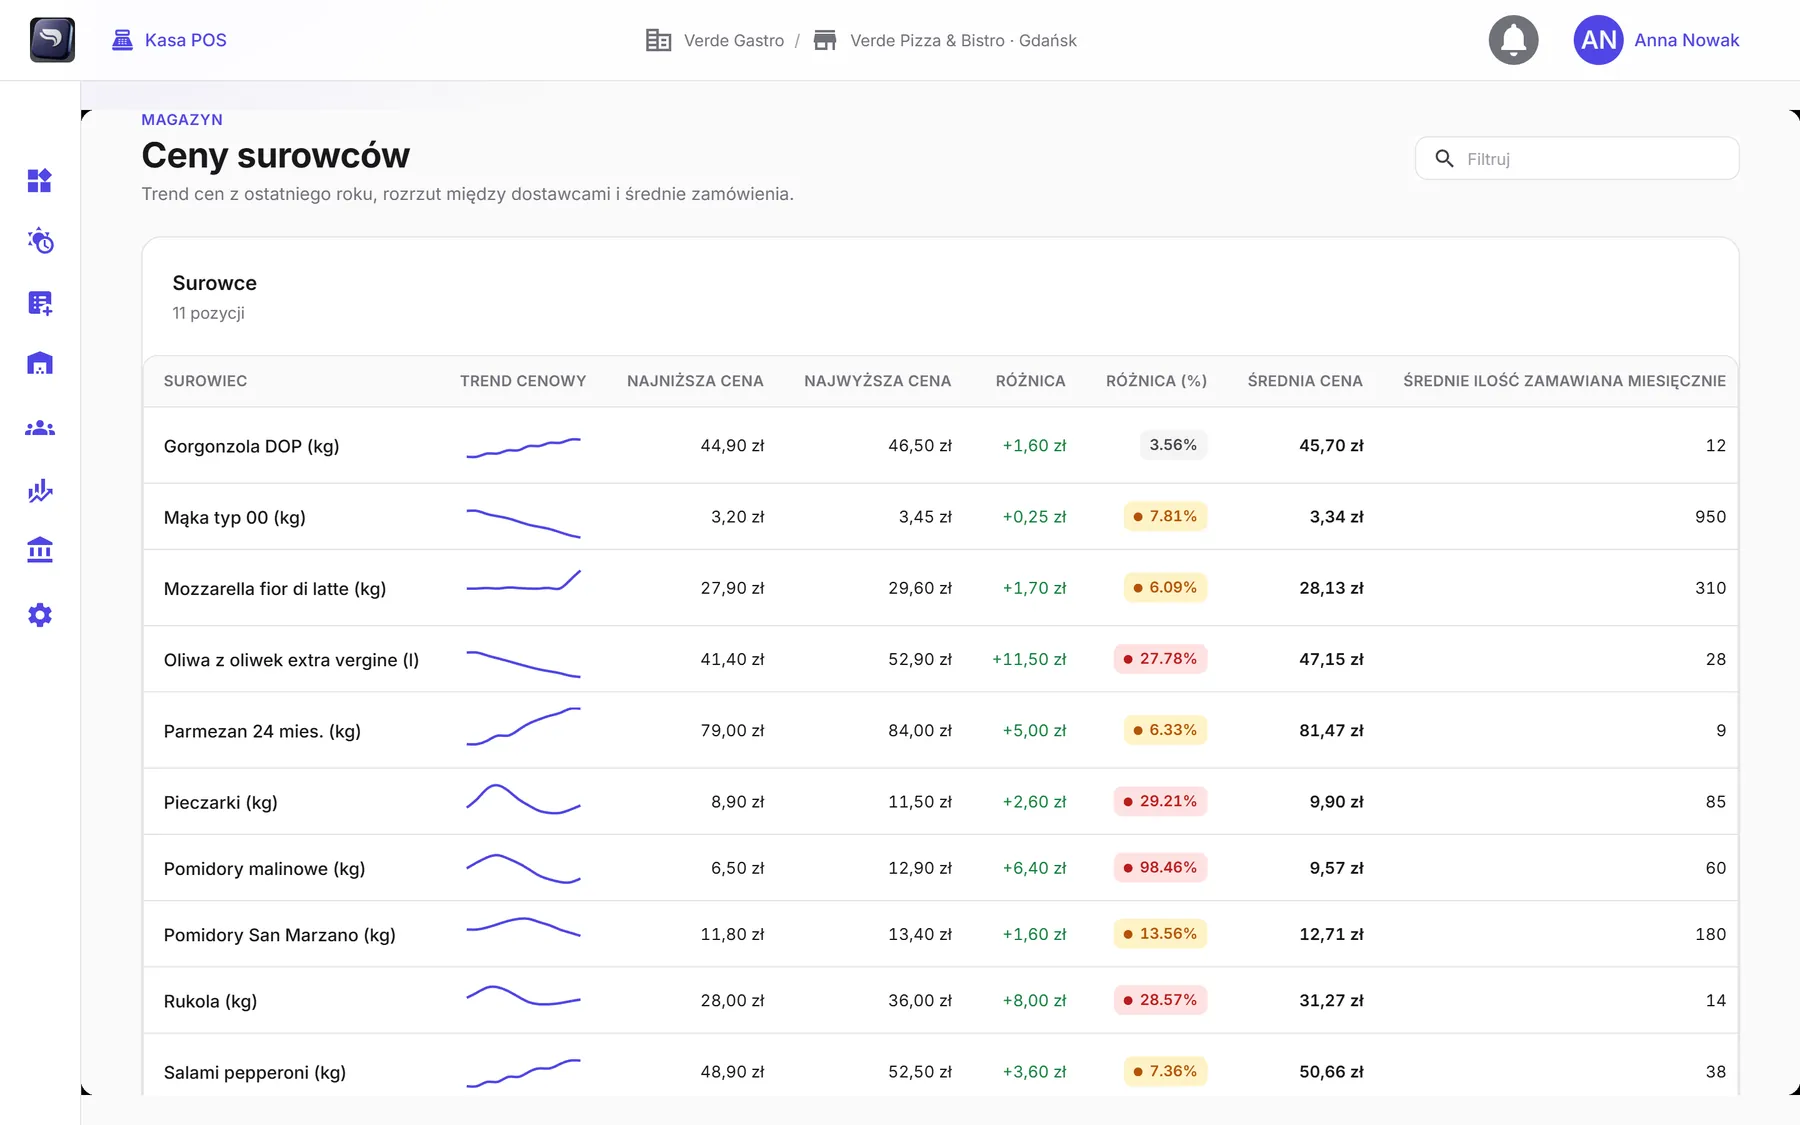Select the Pieczarki (kg) row name
Viewport: 1800px width, 1125px height.
(x=220, y=802)
